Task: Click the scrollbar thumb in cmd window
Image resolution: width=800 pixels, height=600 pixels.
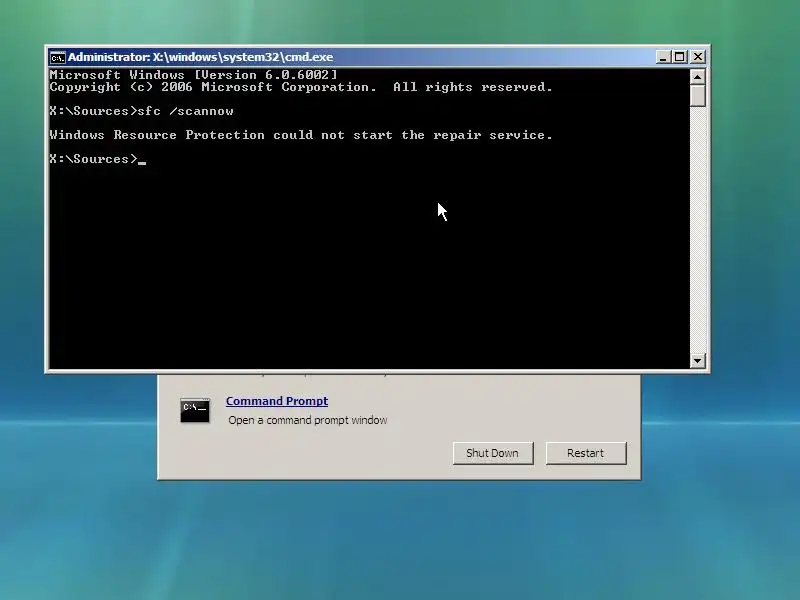Action: click(697, 95)
